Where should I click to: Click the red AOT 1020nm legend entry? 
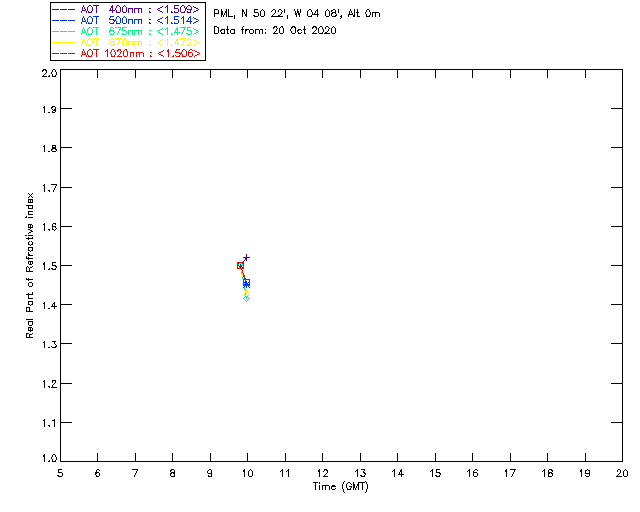[x=126, y=53]
